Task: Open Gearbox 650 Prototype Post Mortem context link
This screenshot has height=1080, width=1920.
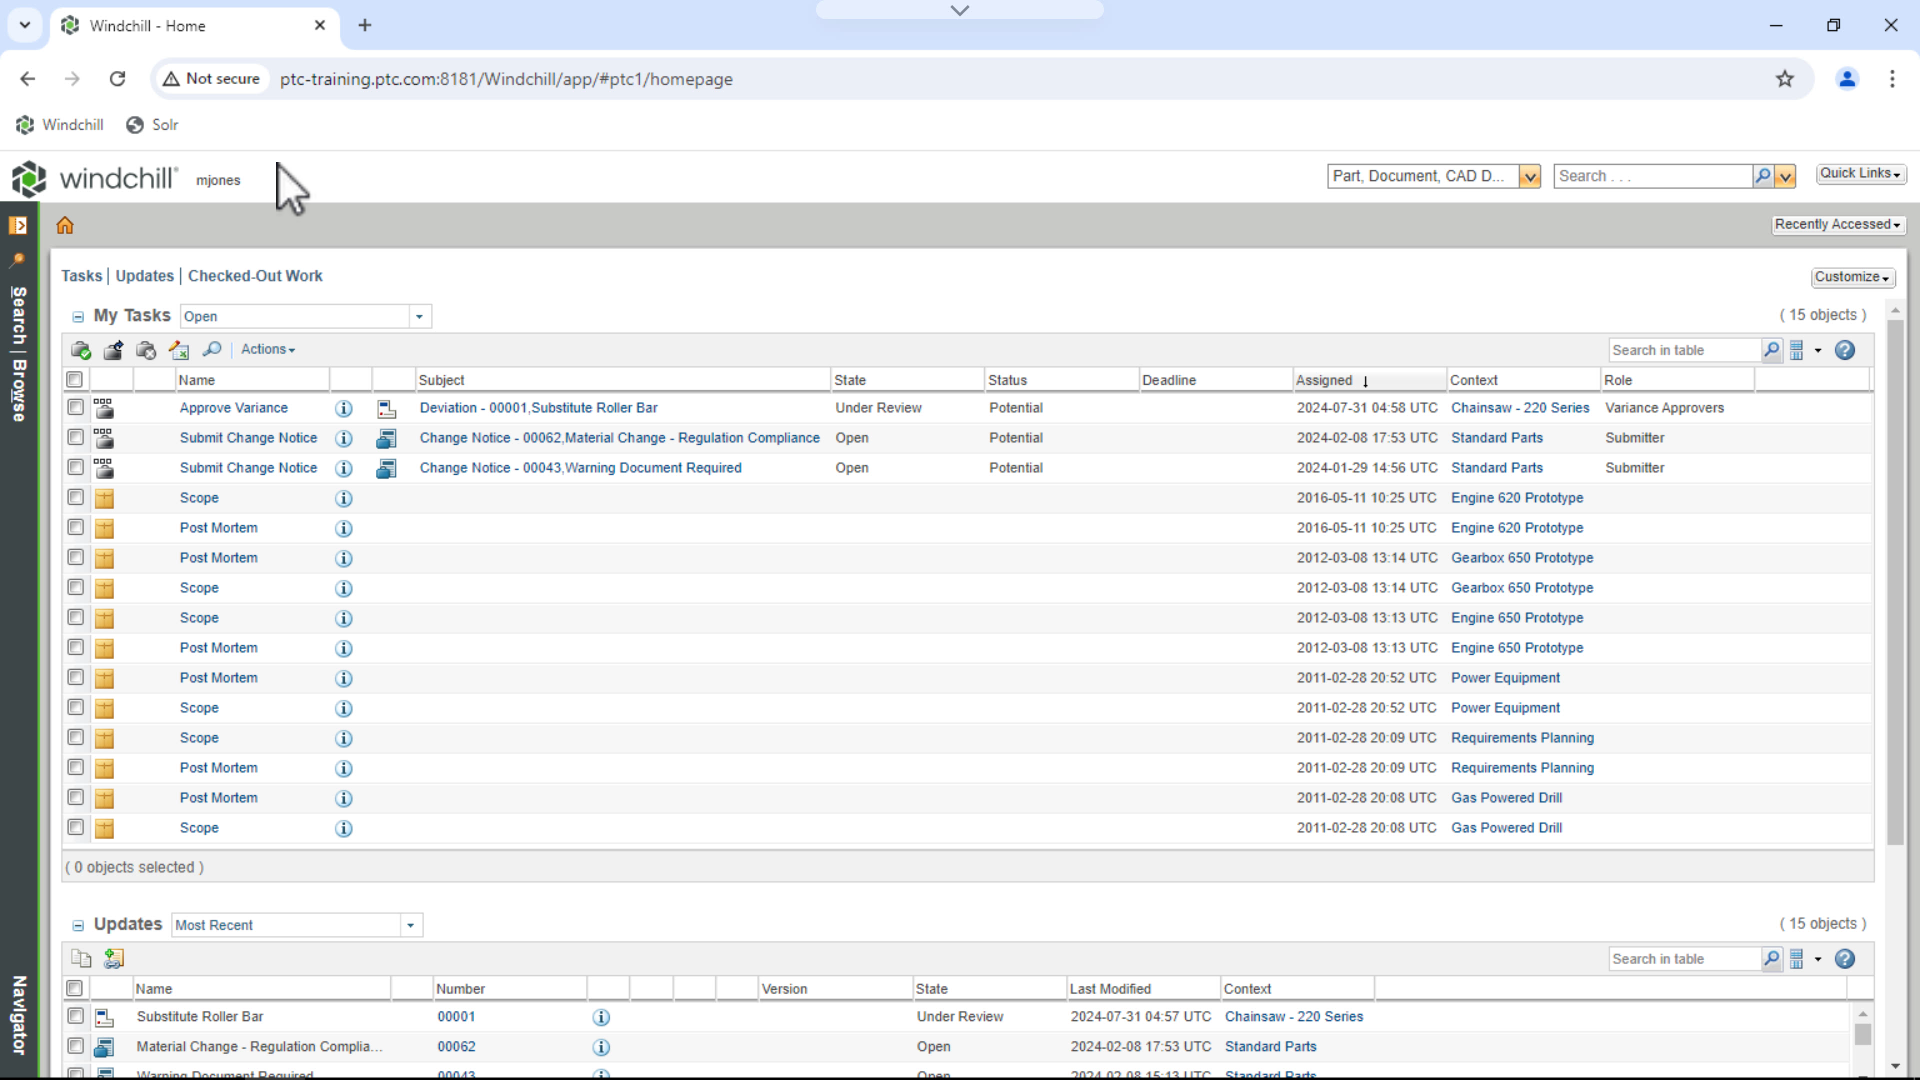Action: pos(1522,558)
